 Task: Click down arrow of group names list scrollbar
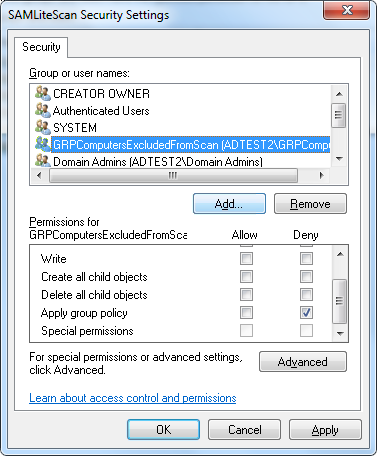tap(340, 159)
